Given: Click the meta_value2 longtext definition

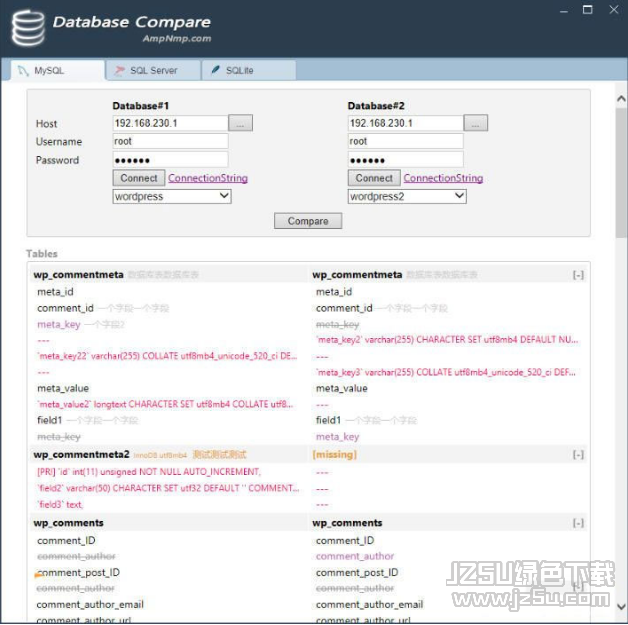Looking at the screenshot, I should [165, 404].
